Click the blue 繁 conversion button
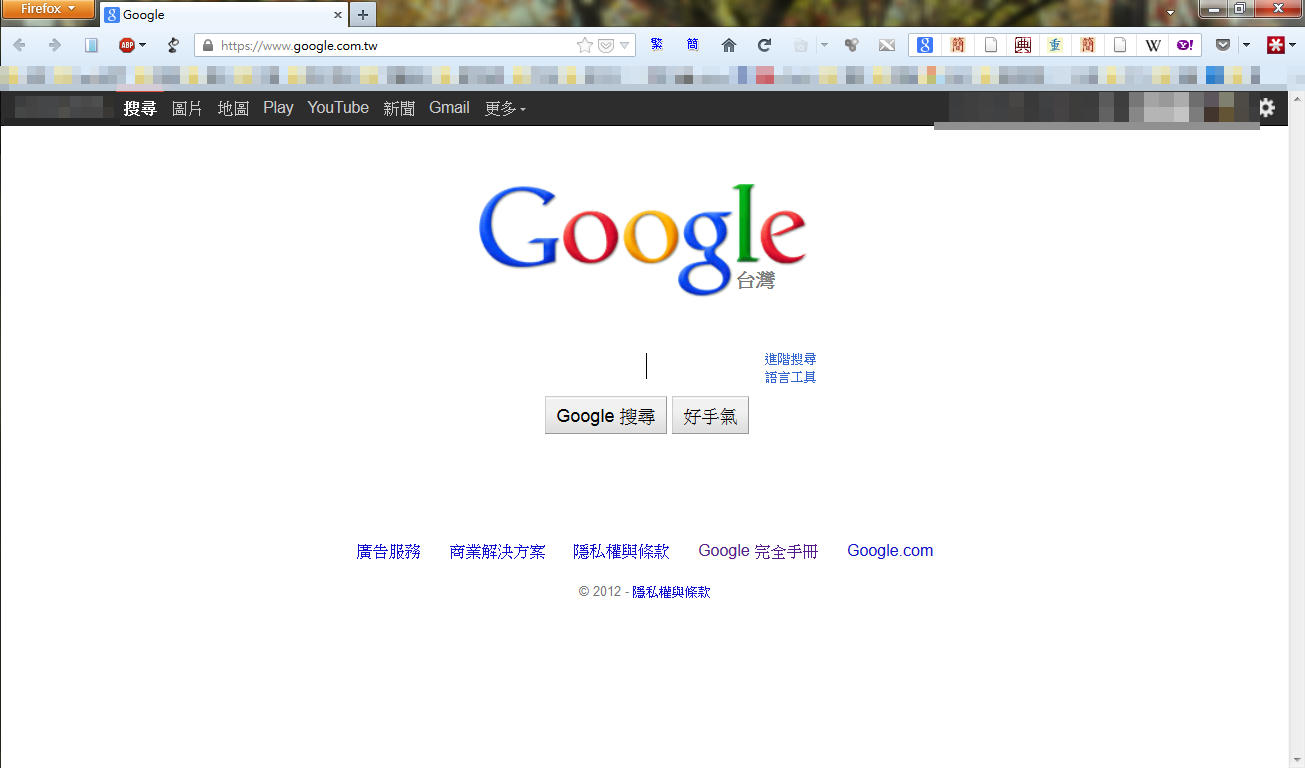Image resolution: width=1305 pixels, height=768 pixels. click(x=657, y=44)
